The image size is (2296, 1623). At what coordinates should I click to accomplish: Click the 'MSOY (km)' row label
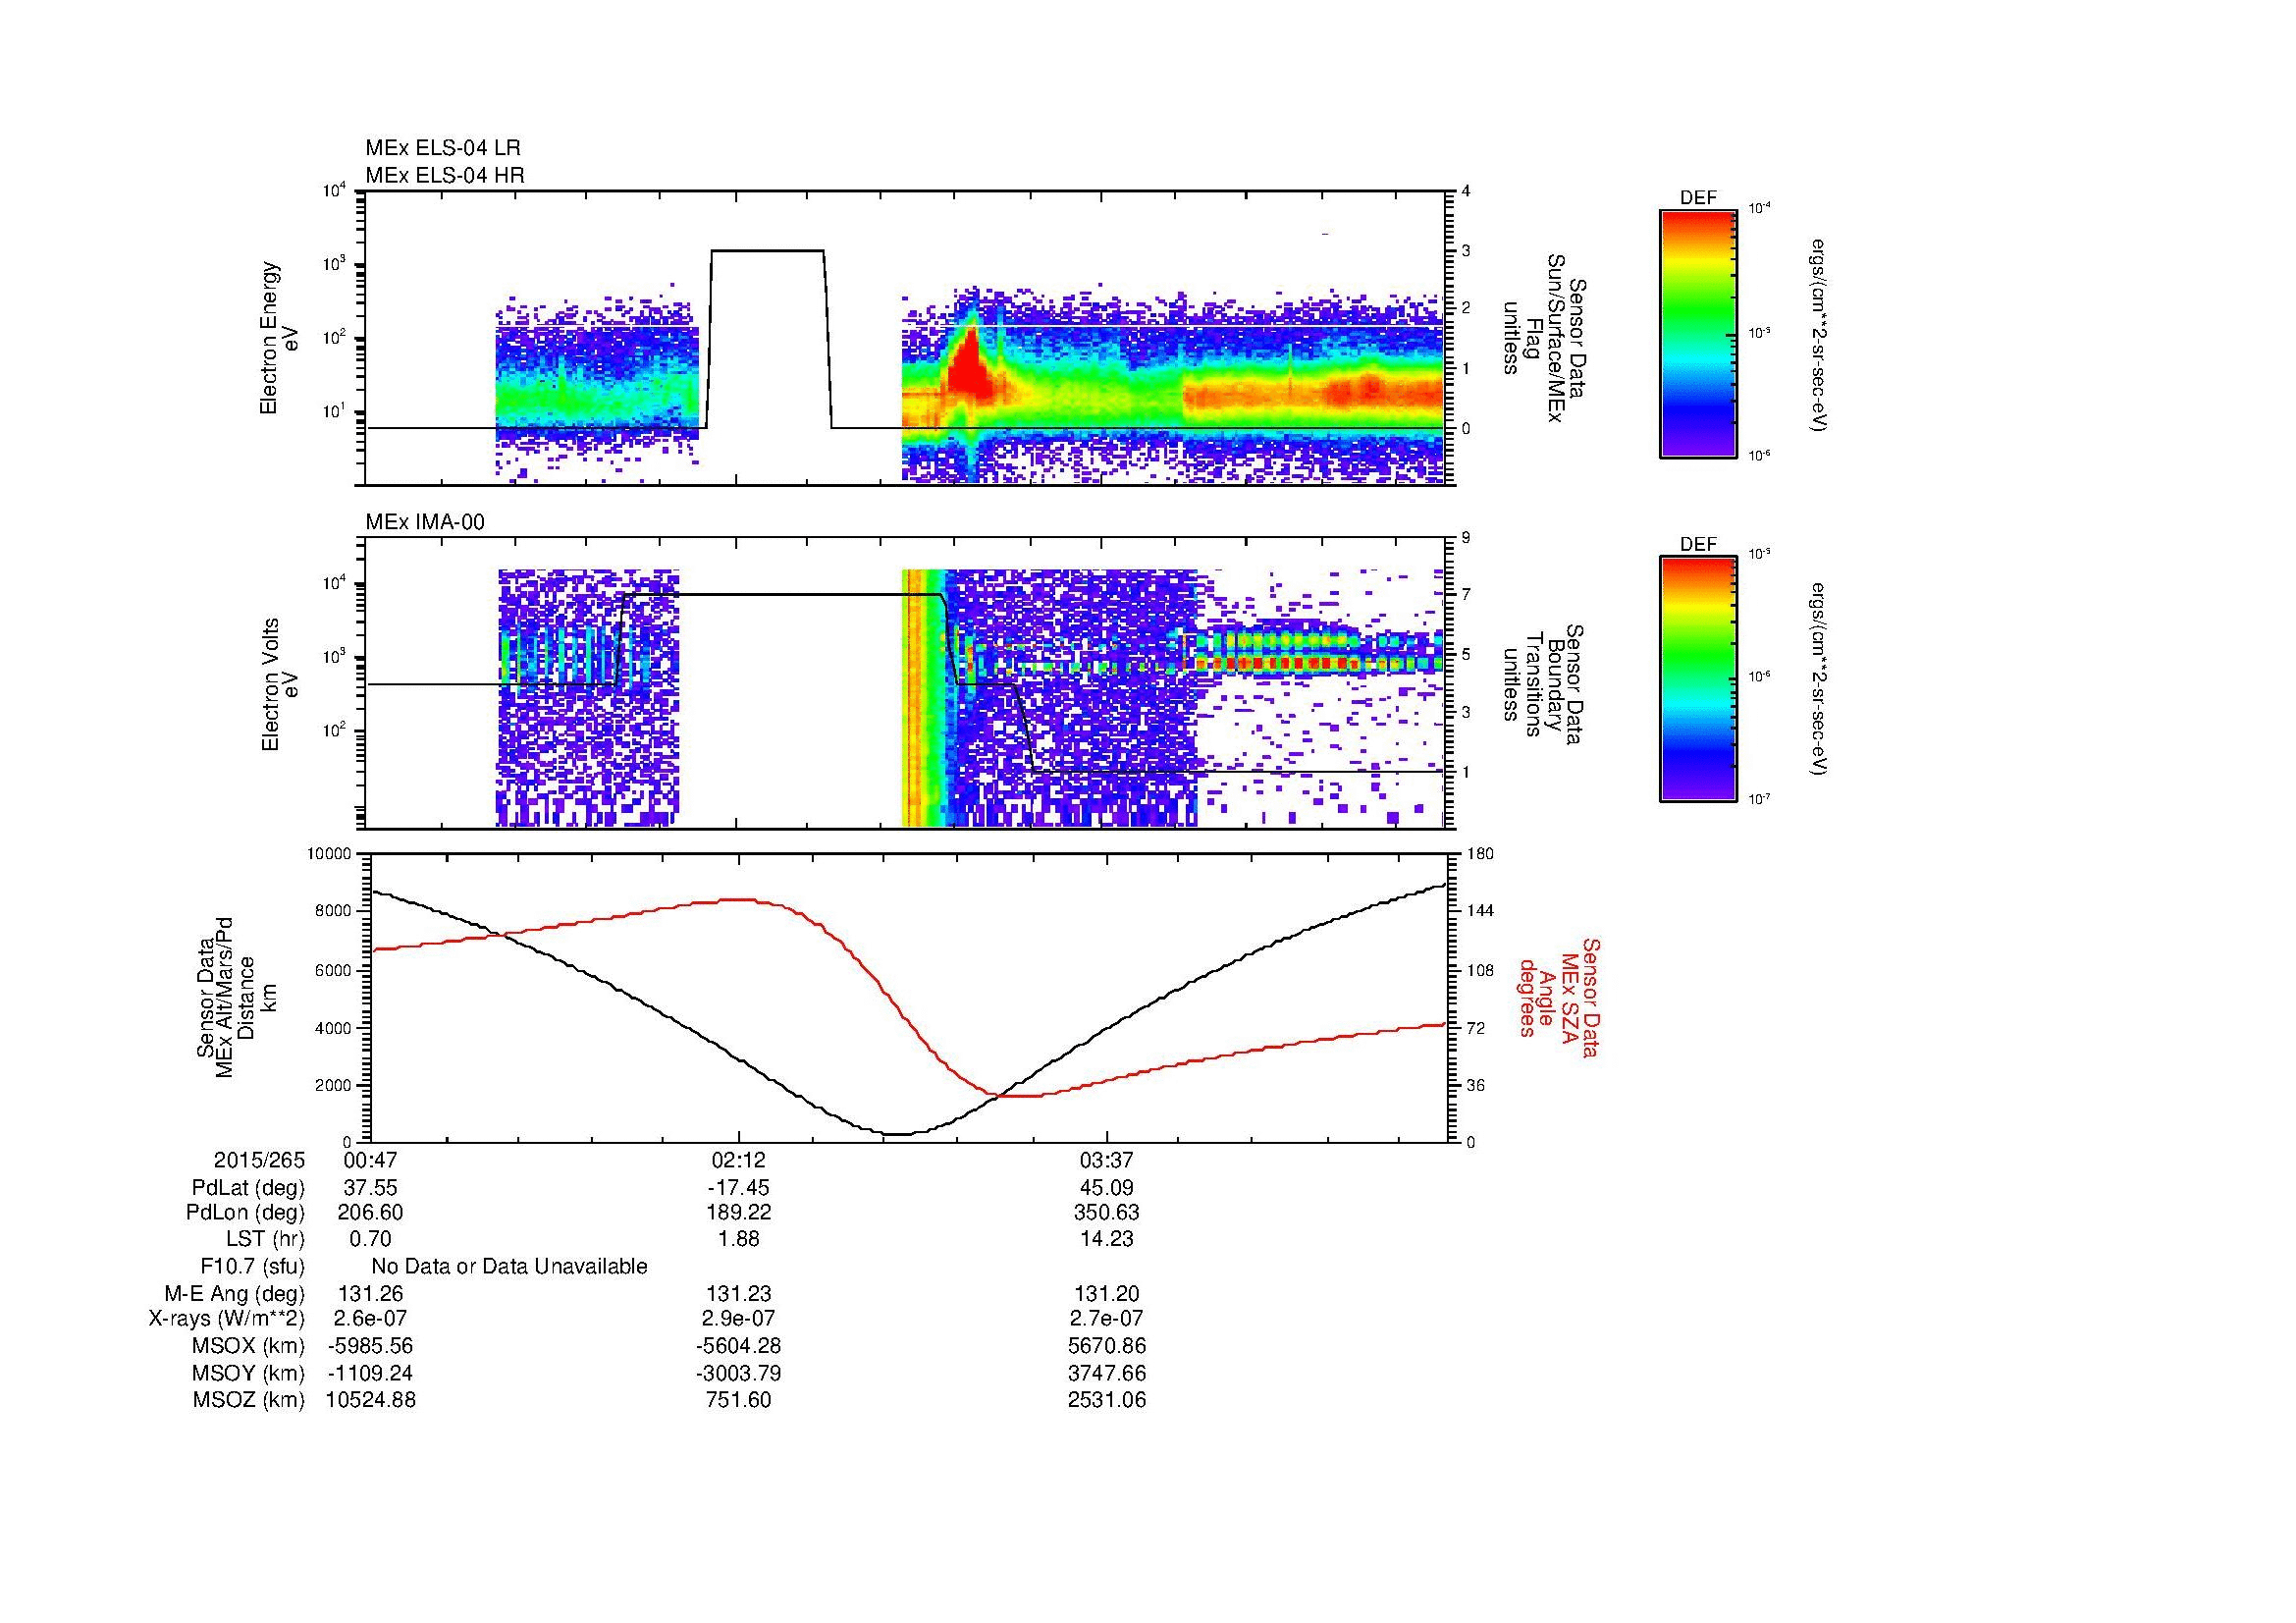point(248,1373)
